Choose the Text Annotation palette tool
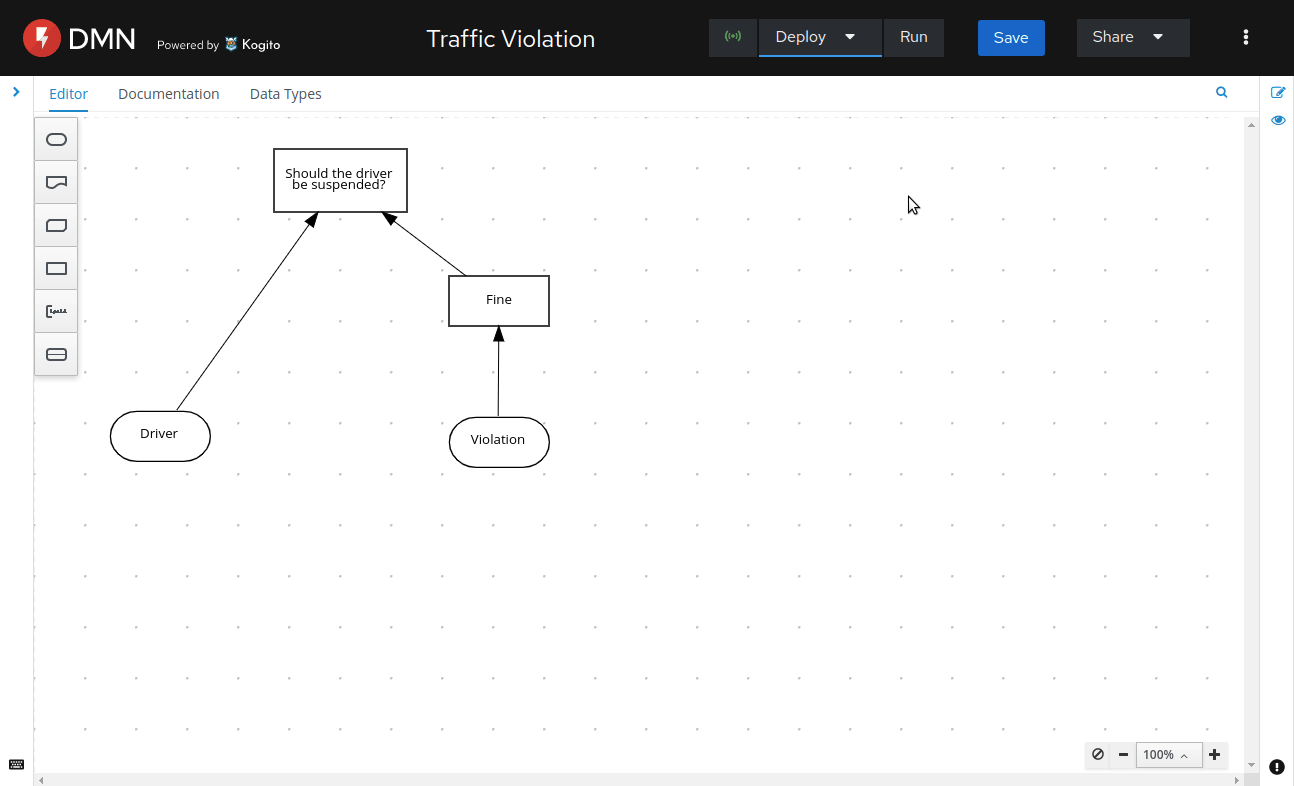This screenshot has height=786, width=1294. click(x=56, y=311)
